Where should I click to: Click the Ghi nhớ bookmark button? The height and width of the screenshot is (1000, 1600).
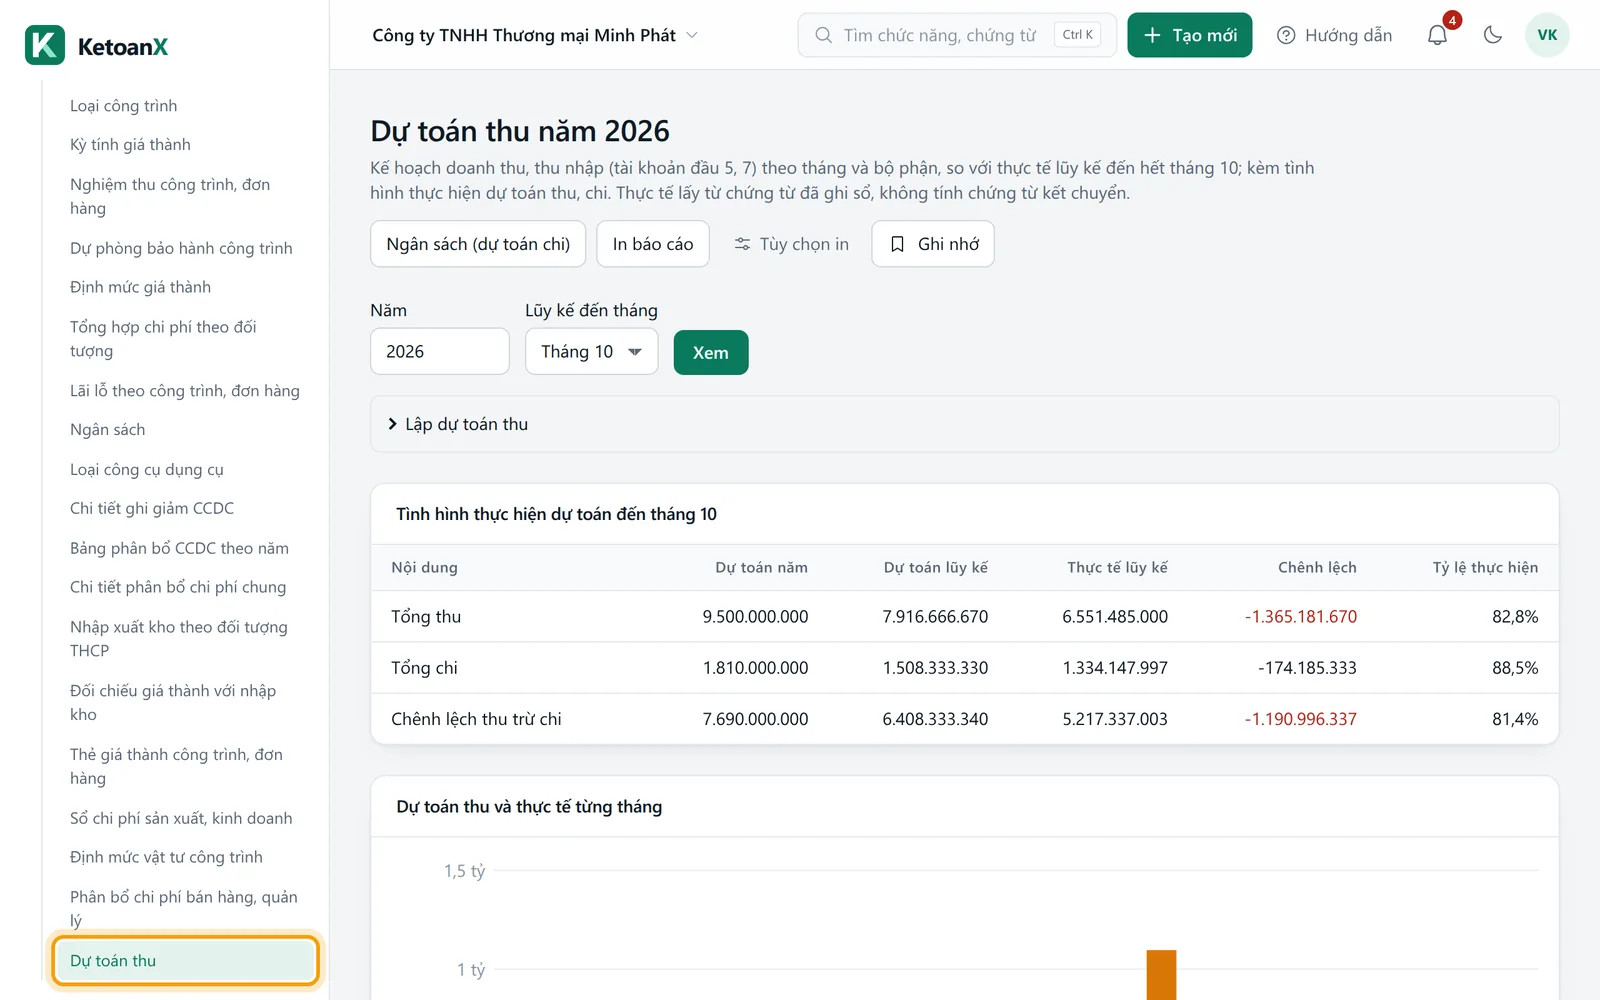933,244
